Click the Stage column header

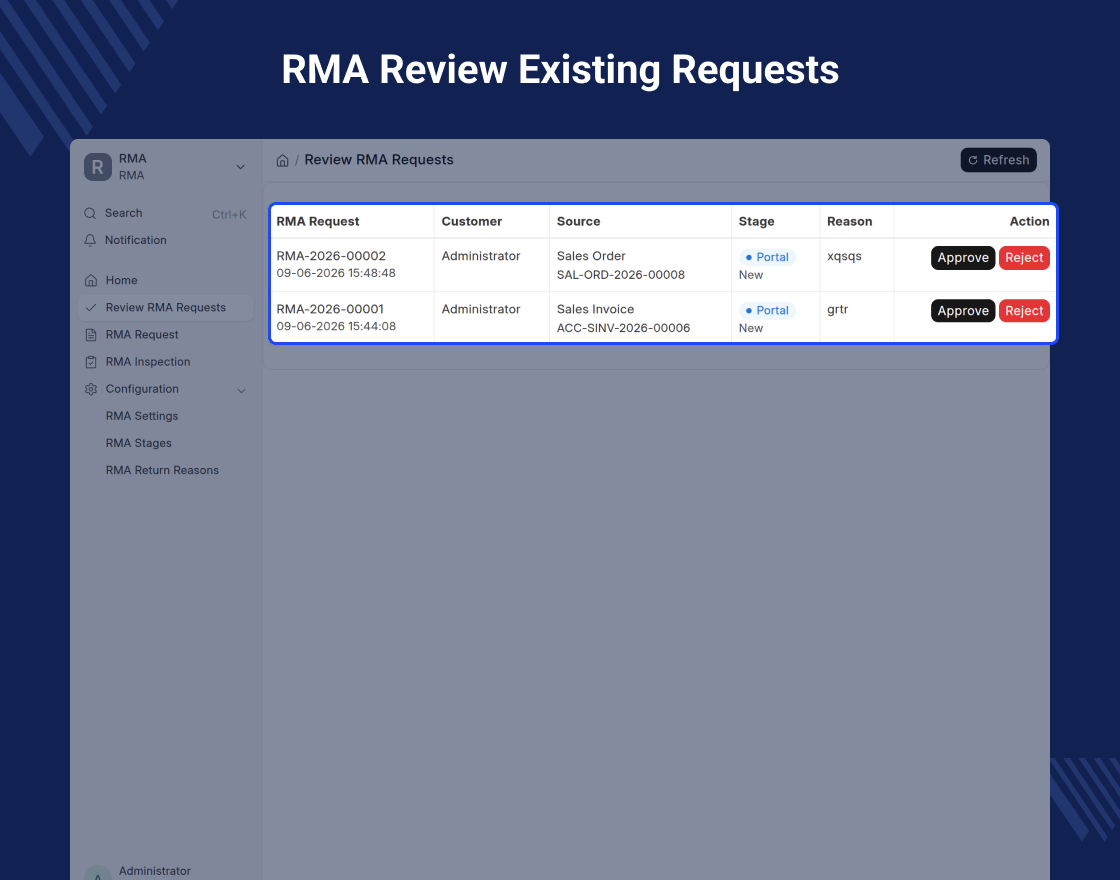click(x=756, y=222)
